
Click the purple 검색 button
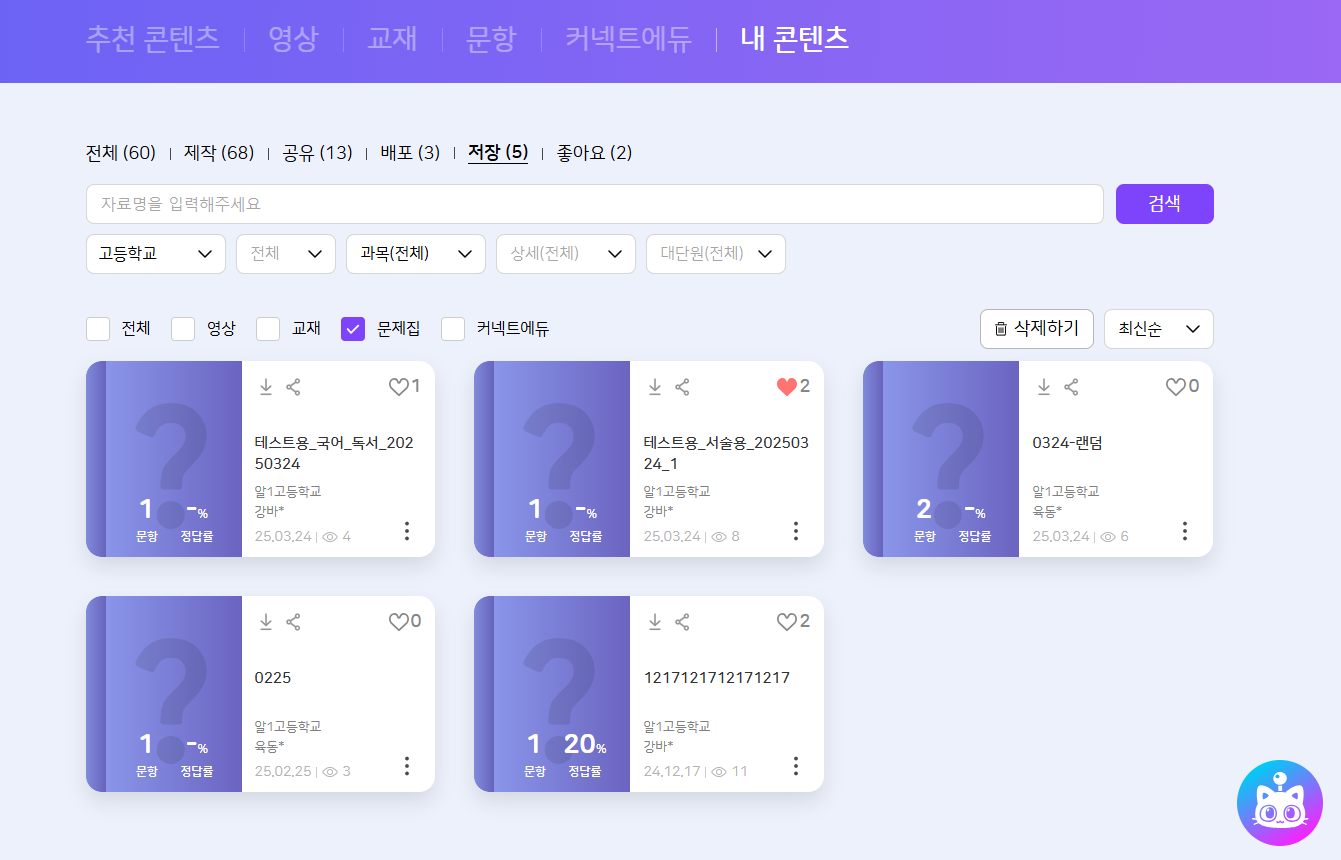pos(1164,204)
